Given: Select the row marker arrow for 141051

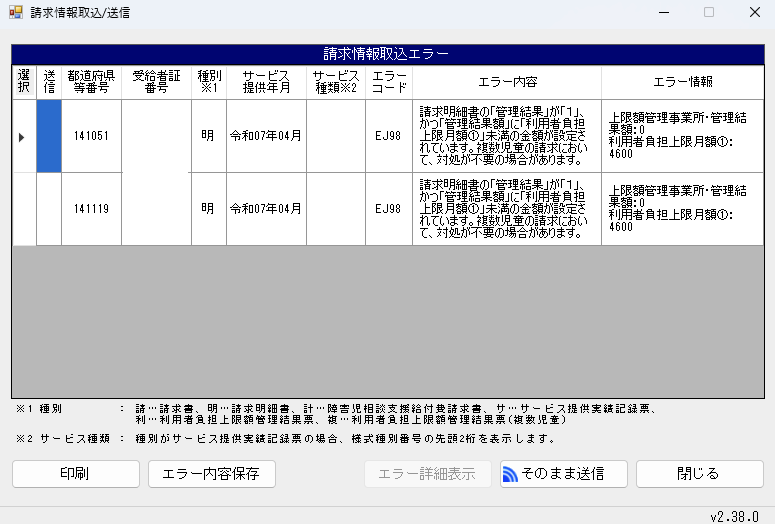Looking at the screenshot, I should coord(21,137).
